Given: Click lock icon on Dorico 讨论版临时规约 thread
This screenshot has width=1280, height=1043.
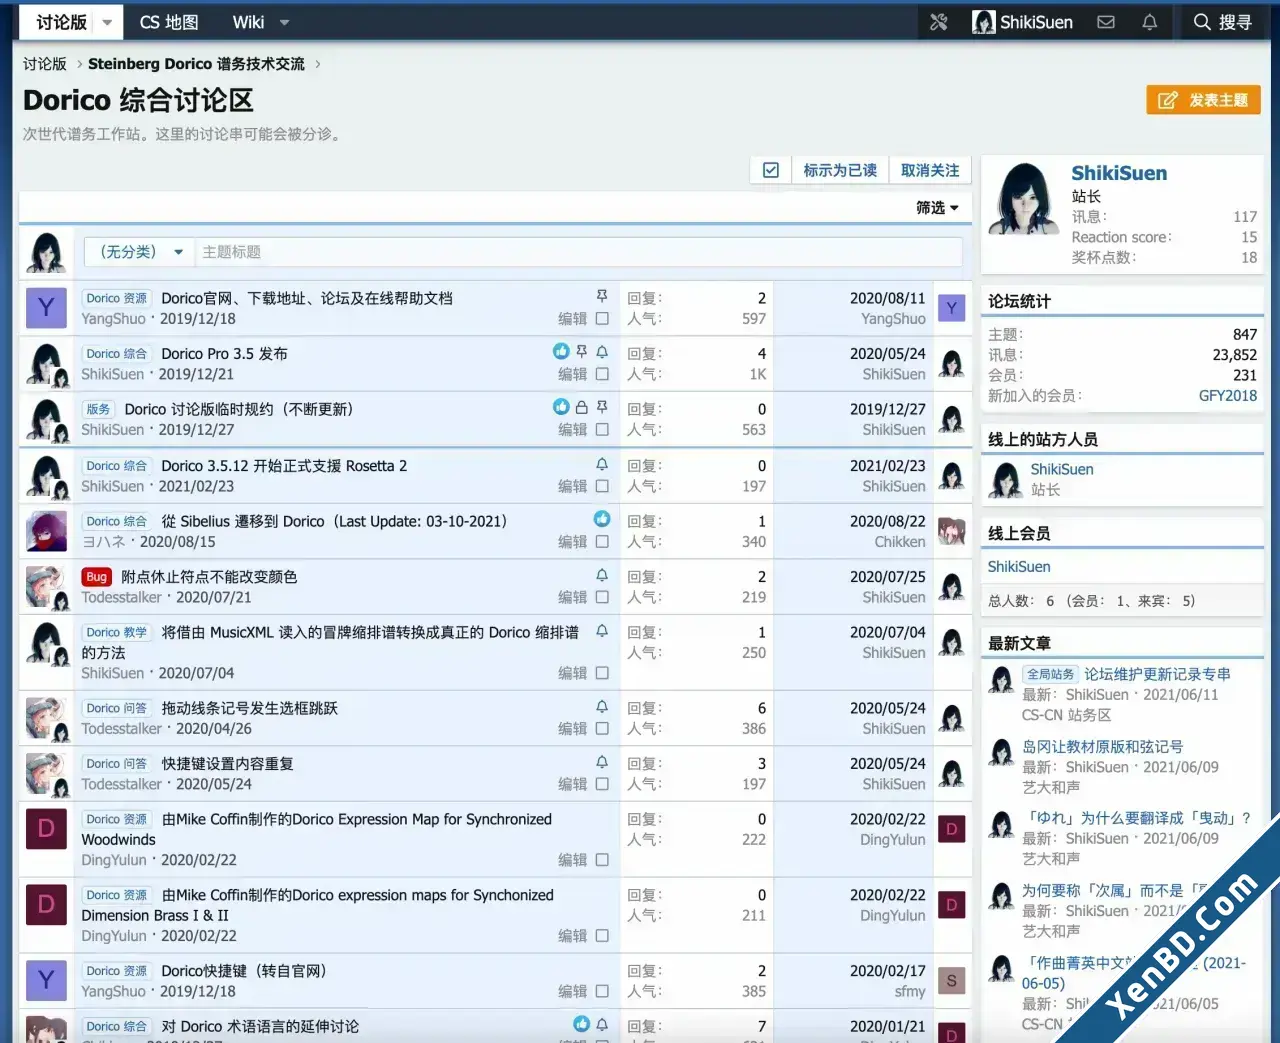Looking at the screenshot, I should (582, 407).
